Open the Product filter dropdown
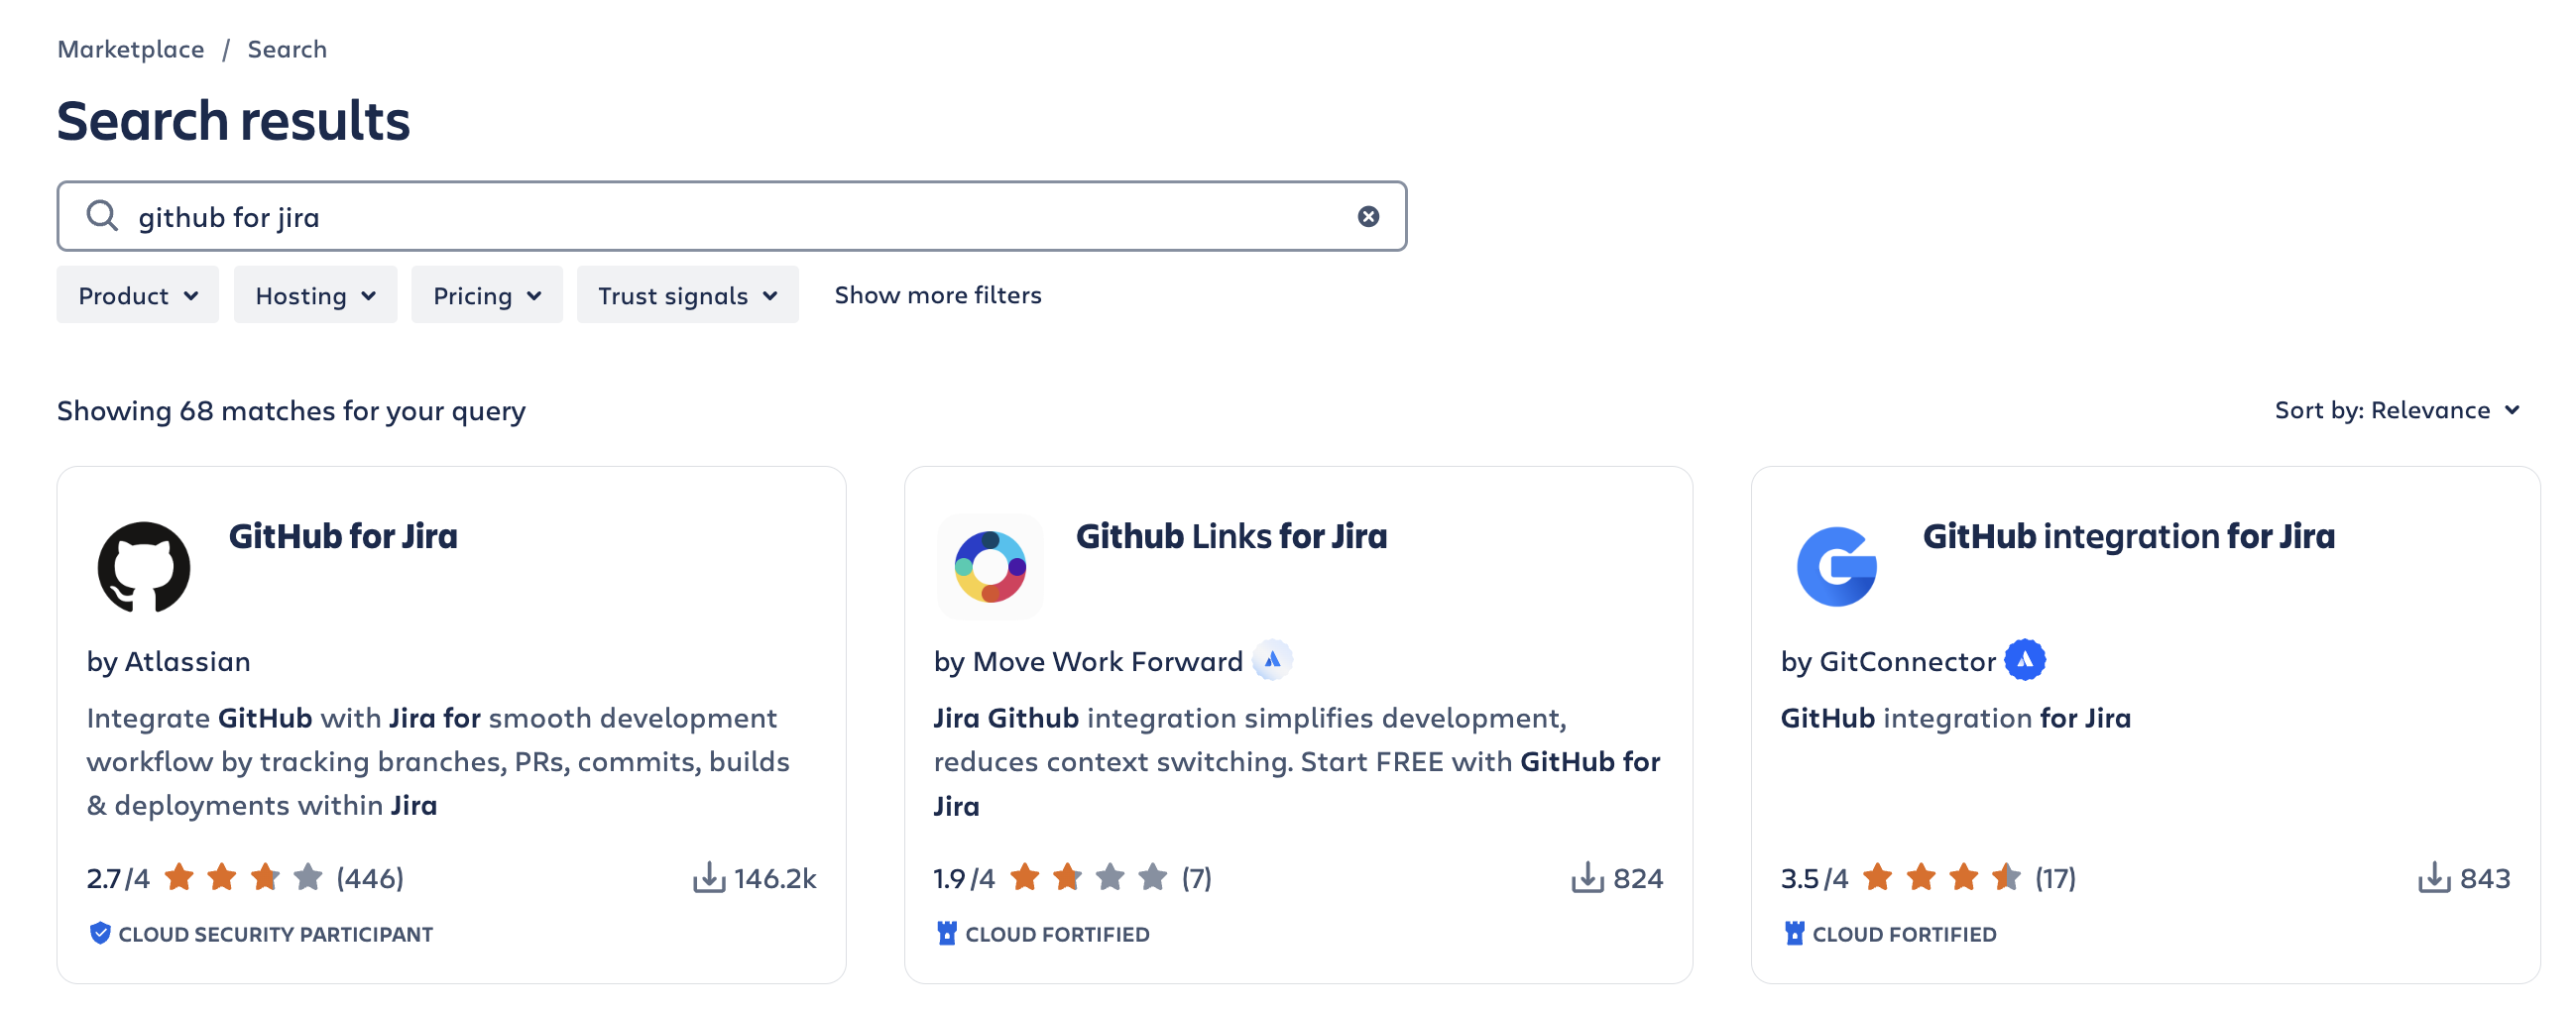Screen dimensions: 2576x1013 coord(137,294)
